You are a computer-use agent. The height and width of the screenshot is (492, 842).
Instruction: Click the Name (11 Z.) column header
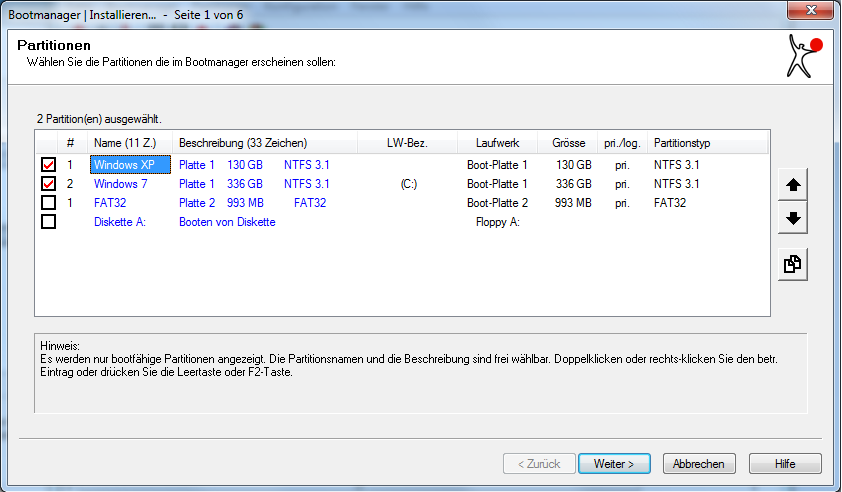pyautogui.click(x=129, y=143)
